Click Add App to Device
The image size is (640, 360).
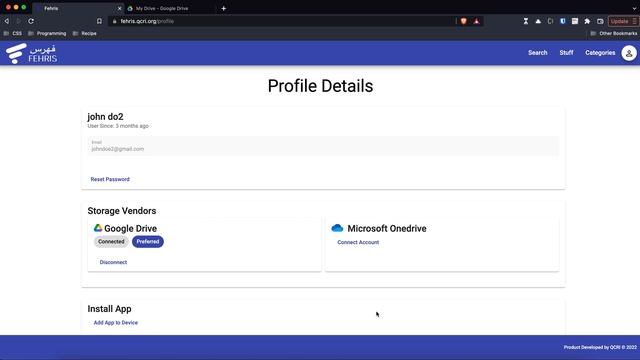click(116, 322)
